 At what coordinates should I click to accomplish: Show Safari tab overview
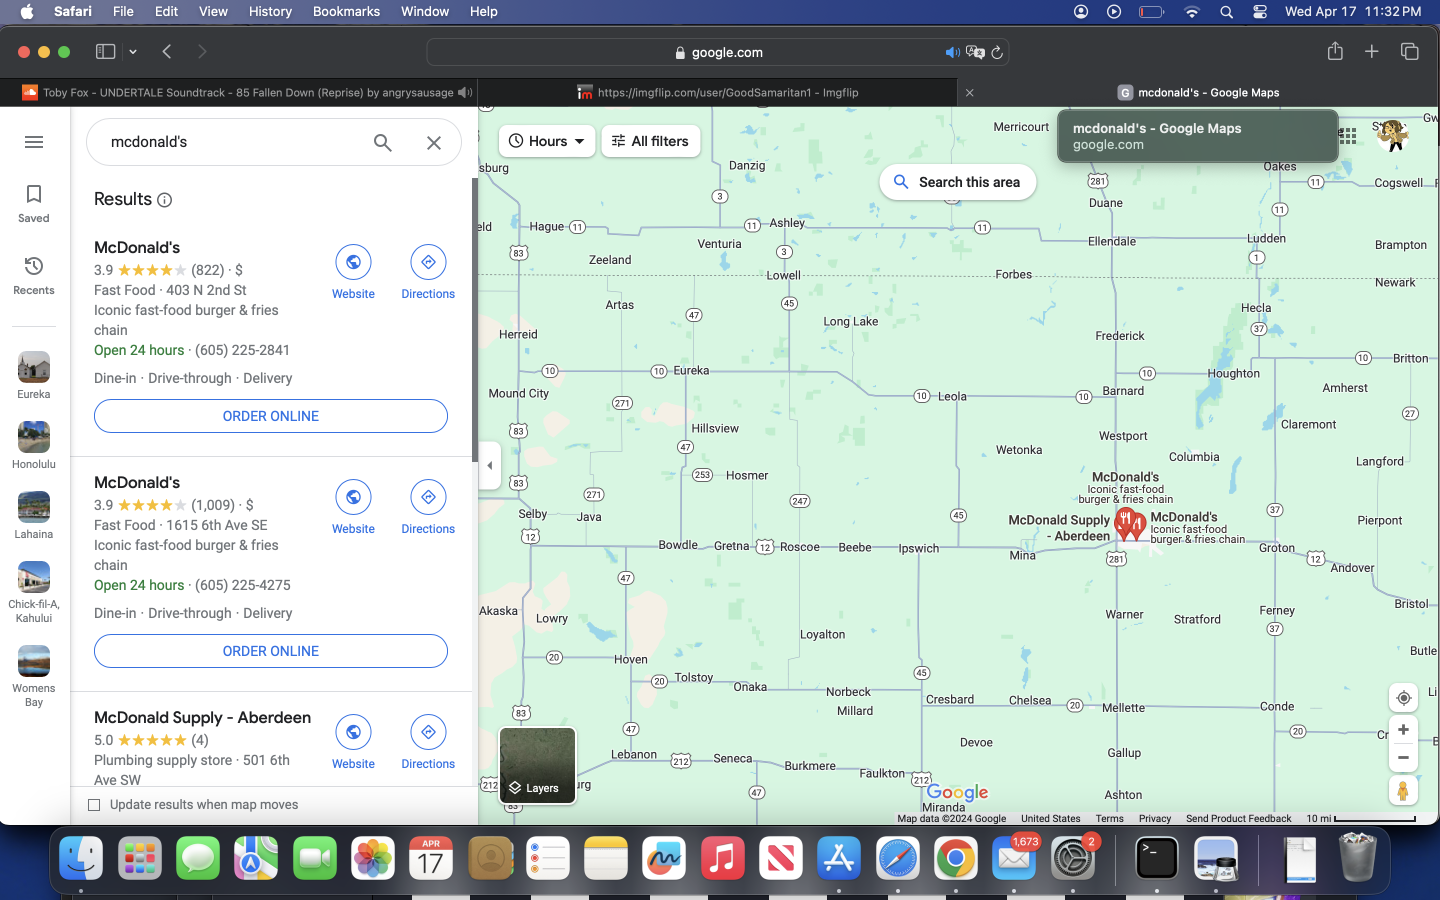coord(1410,51)
